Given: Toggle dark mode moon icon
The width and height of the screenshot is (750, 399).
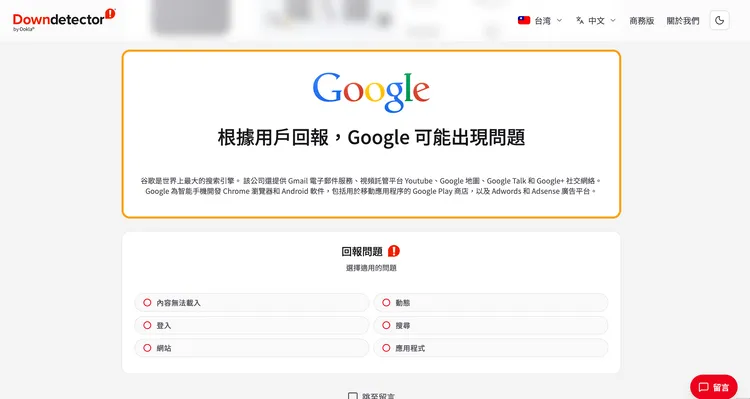Looking at the screenshot, I should (x=719, y=21).
